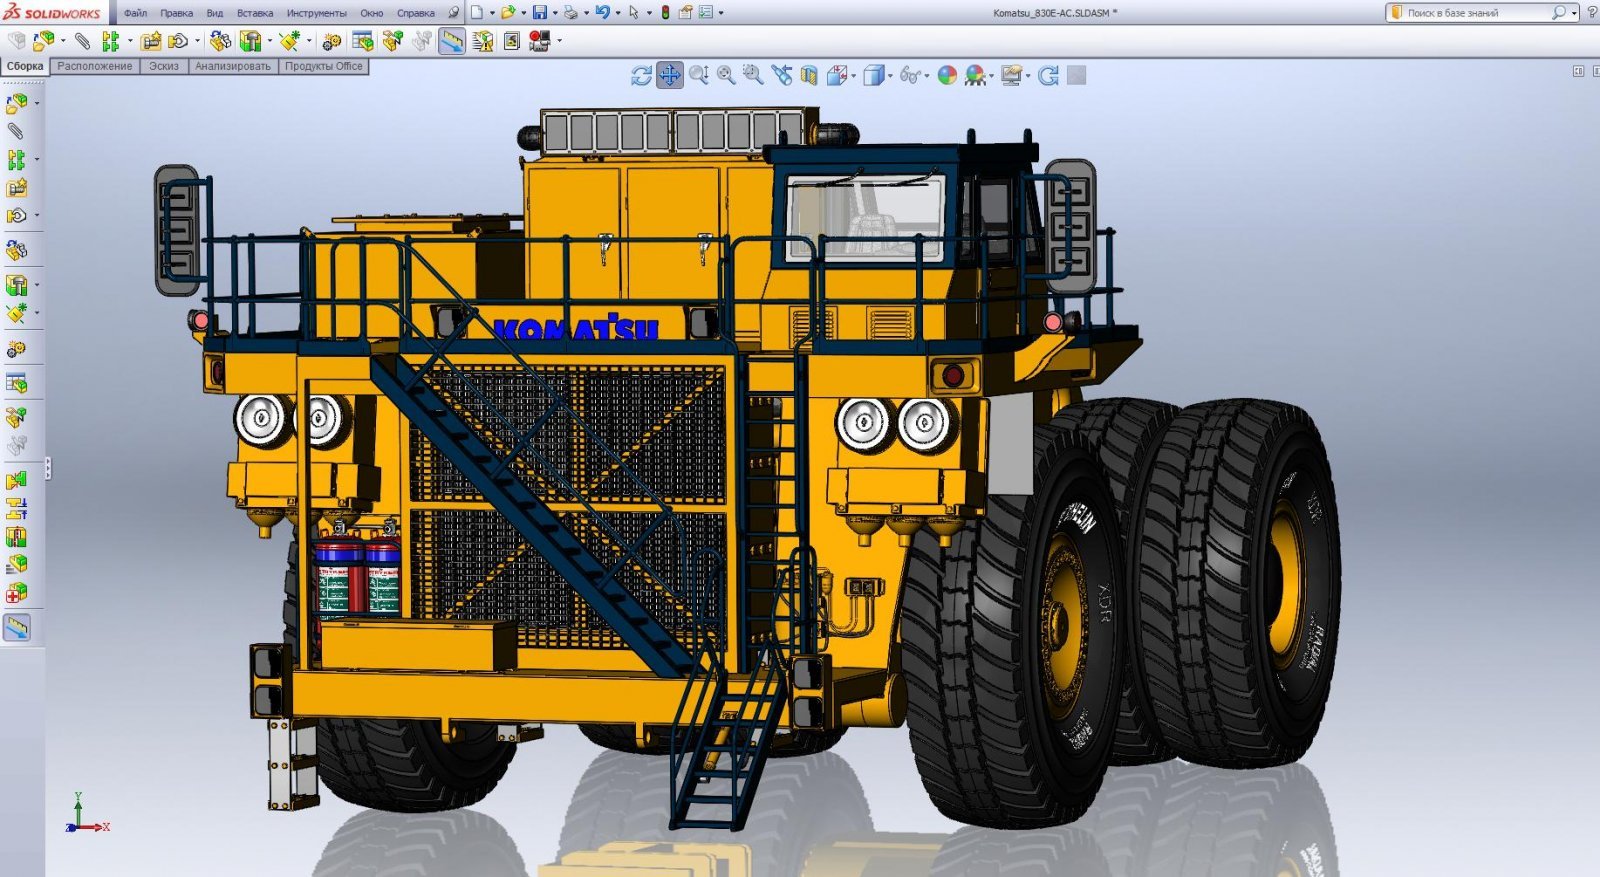The width and height of the screenshot is (1600, 877).
Task: Switch to the Эскиз tab
Action: [163, 66]
